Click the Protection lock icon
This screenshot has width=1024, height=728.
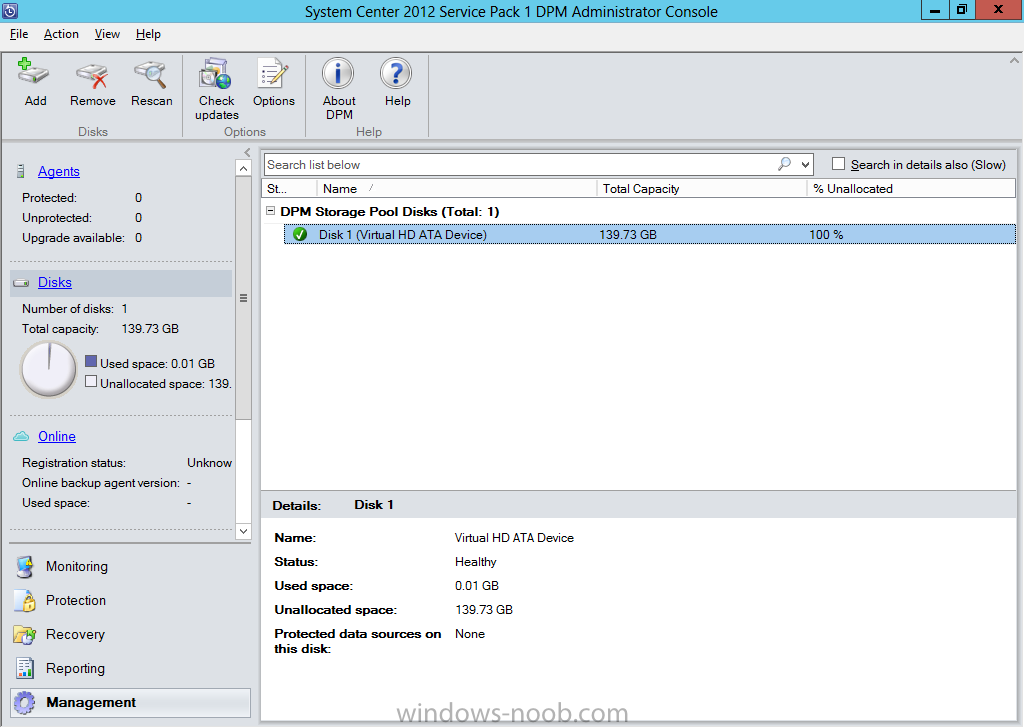[x=25, y=601]
